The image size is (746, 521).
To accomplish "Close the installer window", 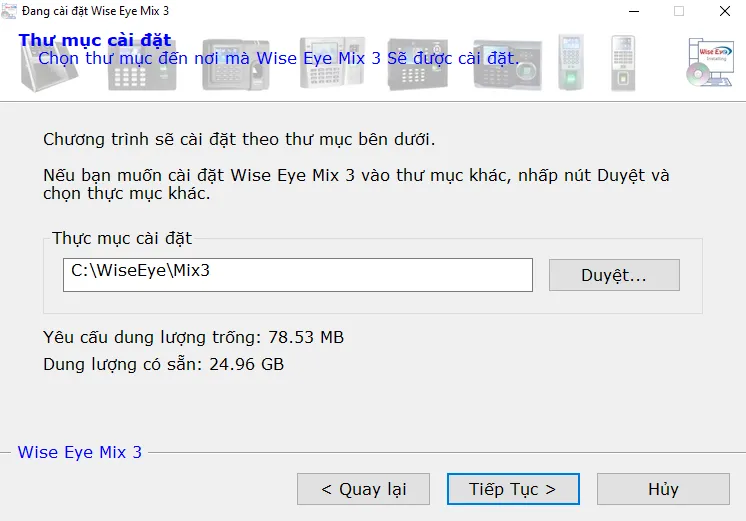I will (x=724, y=11).
